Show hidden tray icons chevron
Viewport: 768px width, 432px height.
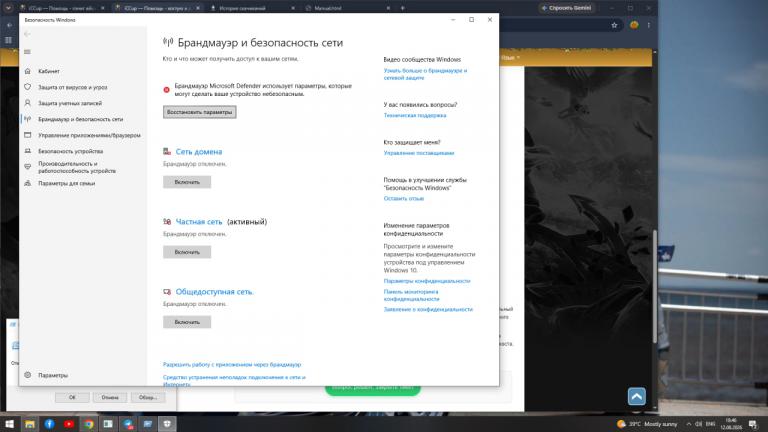coord(689,424)
